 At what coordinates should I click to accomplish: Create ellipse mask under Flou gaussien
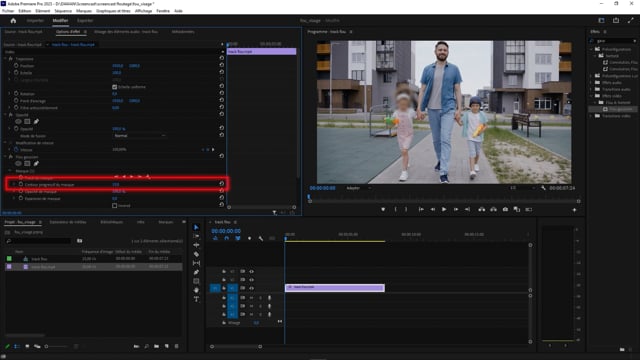pyautogui.click(x=18, y=164)
